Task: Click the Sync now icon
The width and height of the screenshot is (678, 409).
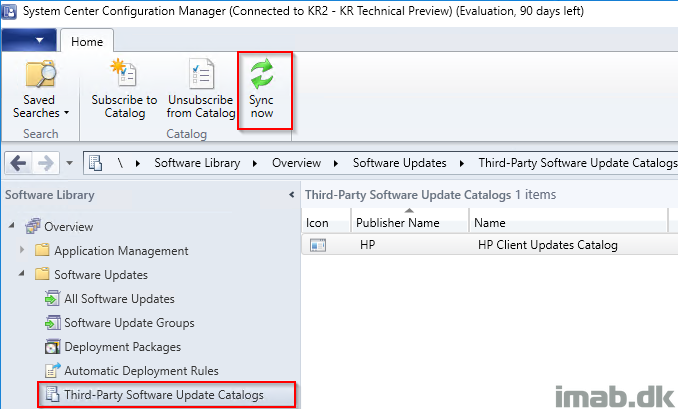Action: [262, 73]
